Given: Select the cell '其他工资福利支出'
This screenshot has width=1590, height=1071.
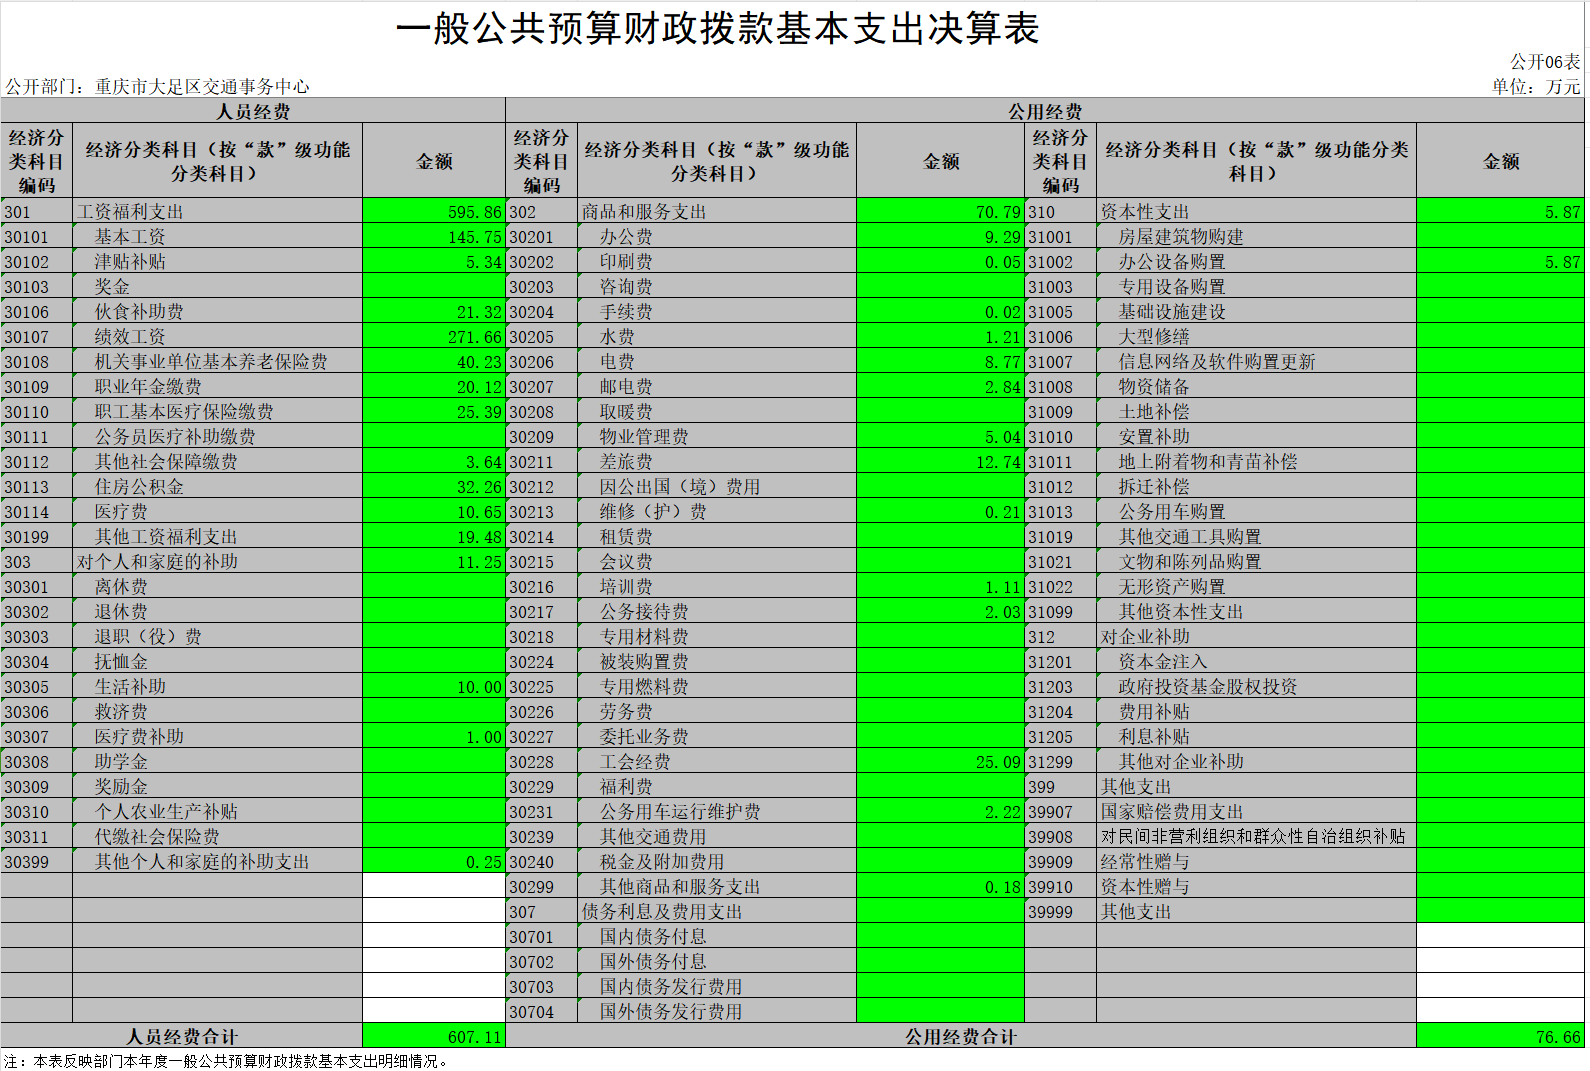Looking at the screenshot, I should pyautogui.click(x=217, y=536).
